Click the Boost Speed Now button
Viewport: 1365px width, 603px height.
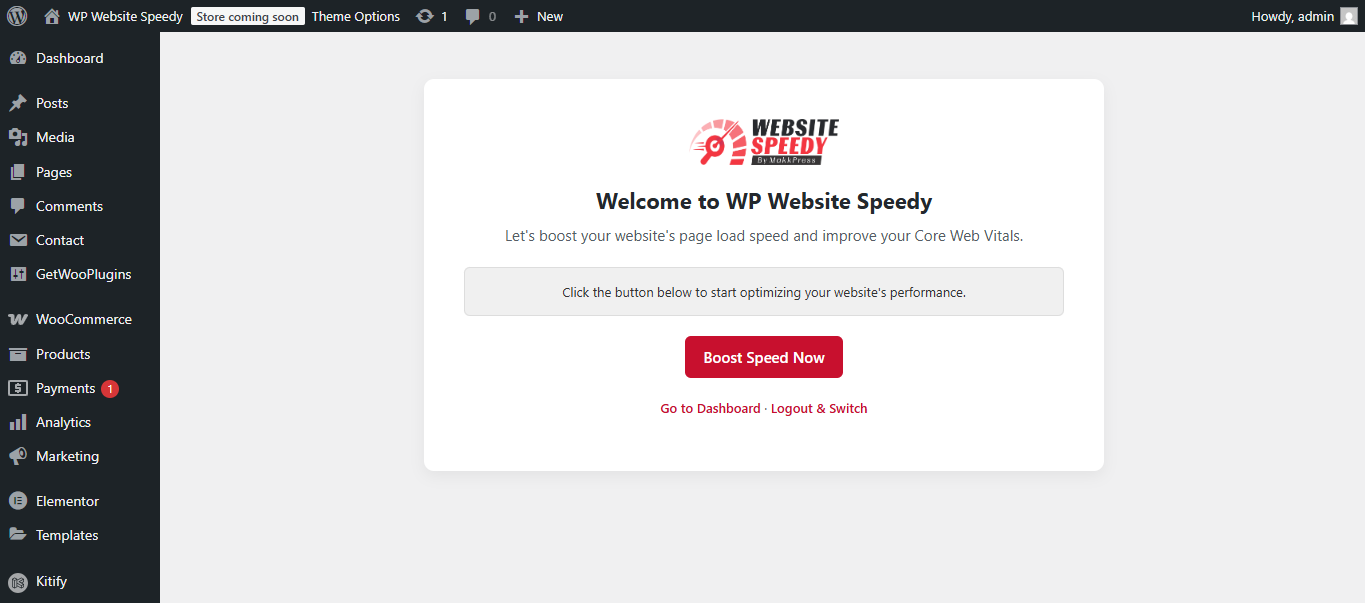click(x=764, y=357)
